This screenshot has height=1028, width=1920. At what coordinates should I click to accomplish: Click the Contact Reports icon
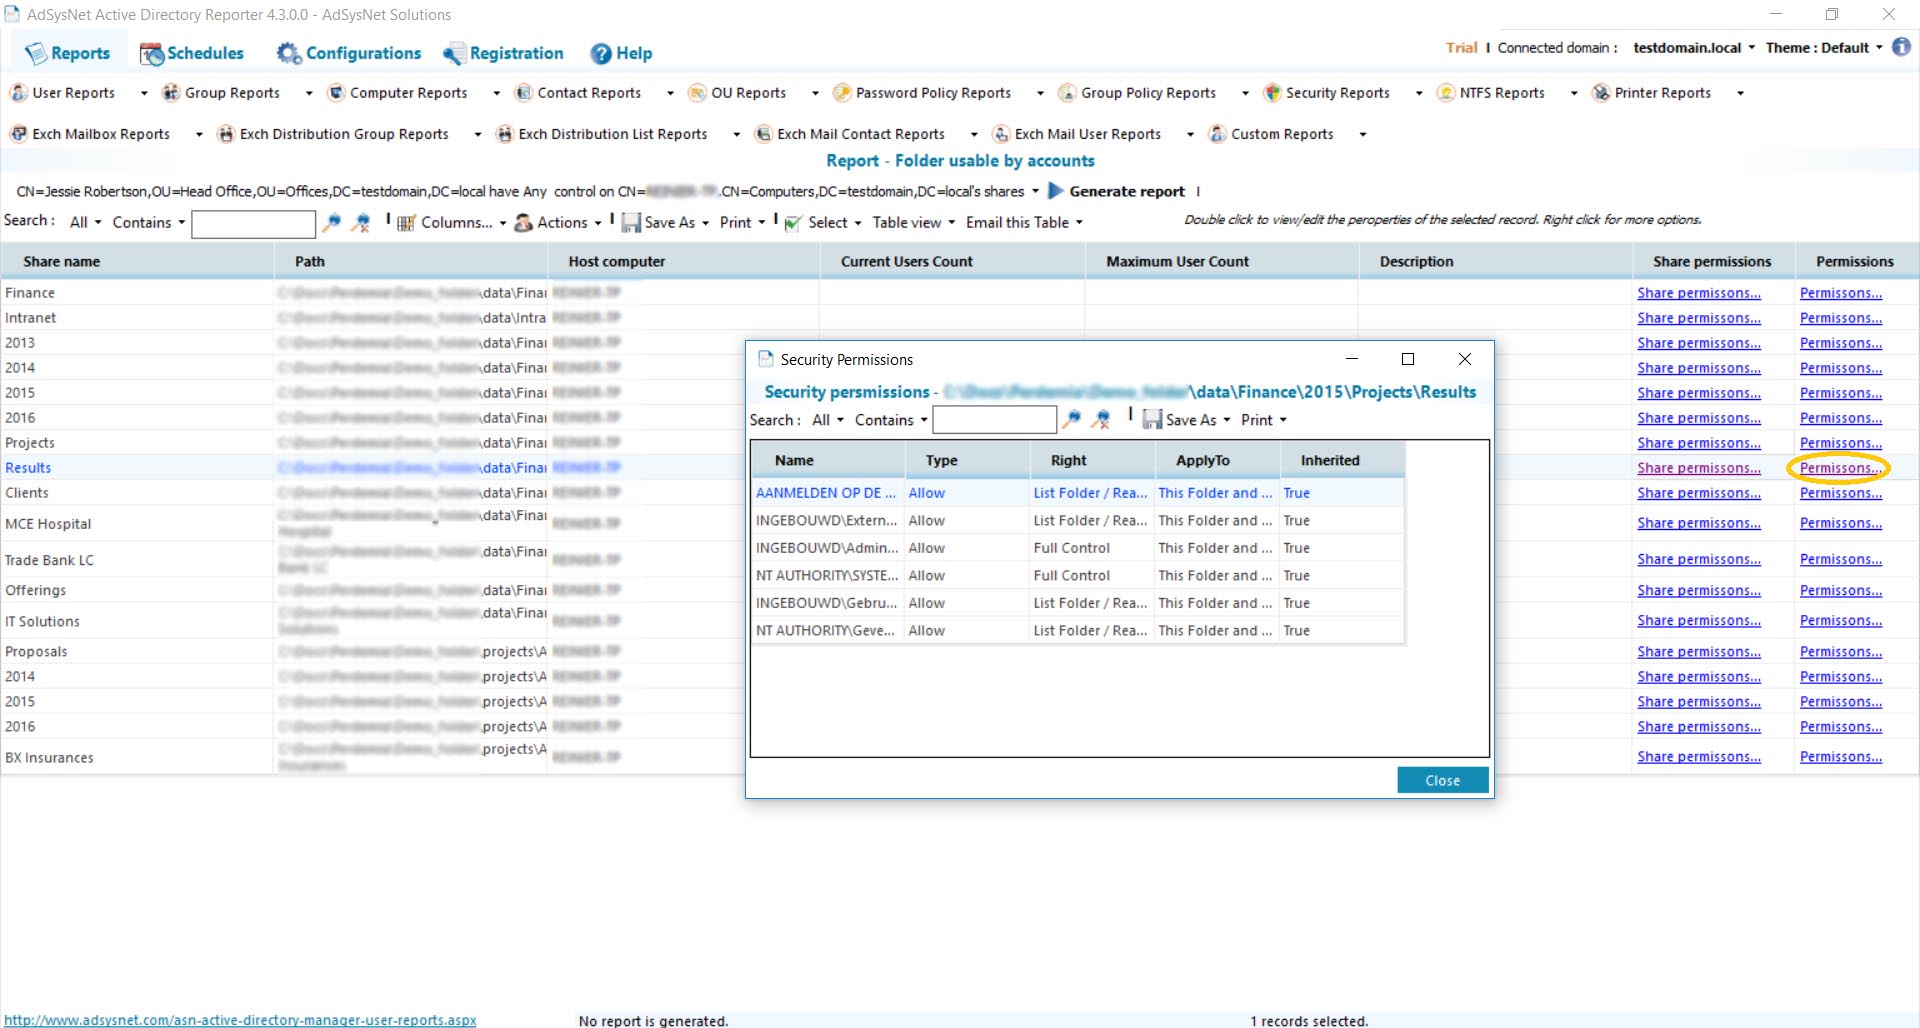pyautogui.click(x=523, y=93)
